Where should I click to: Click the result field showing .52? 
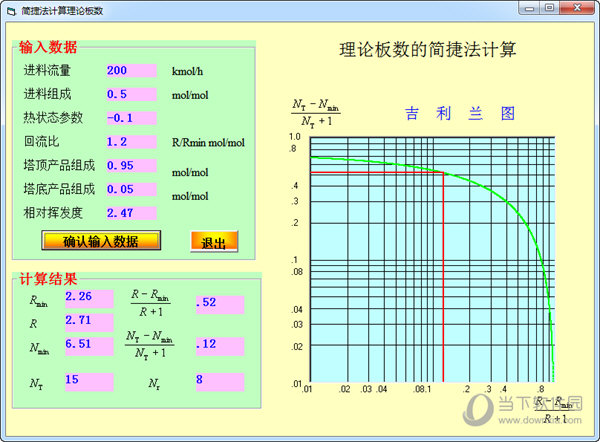tap(220, 305)
